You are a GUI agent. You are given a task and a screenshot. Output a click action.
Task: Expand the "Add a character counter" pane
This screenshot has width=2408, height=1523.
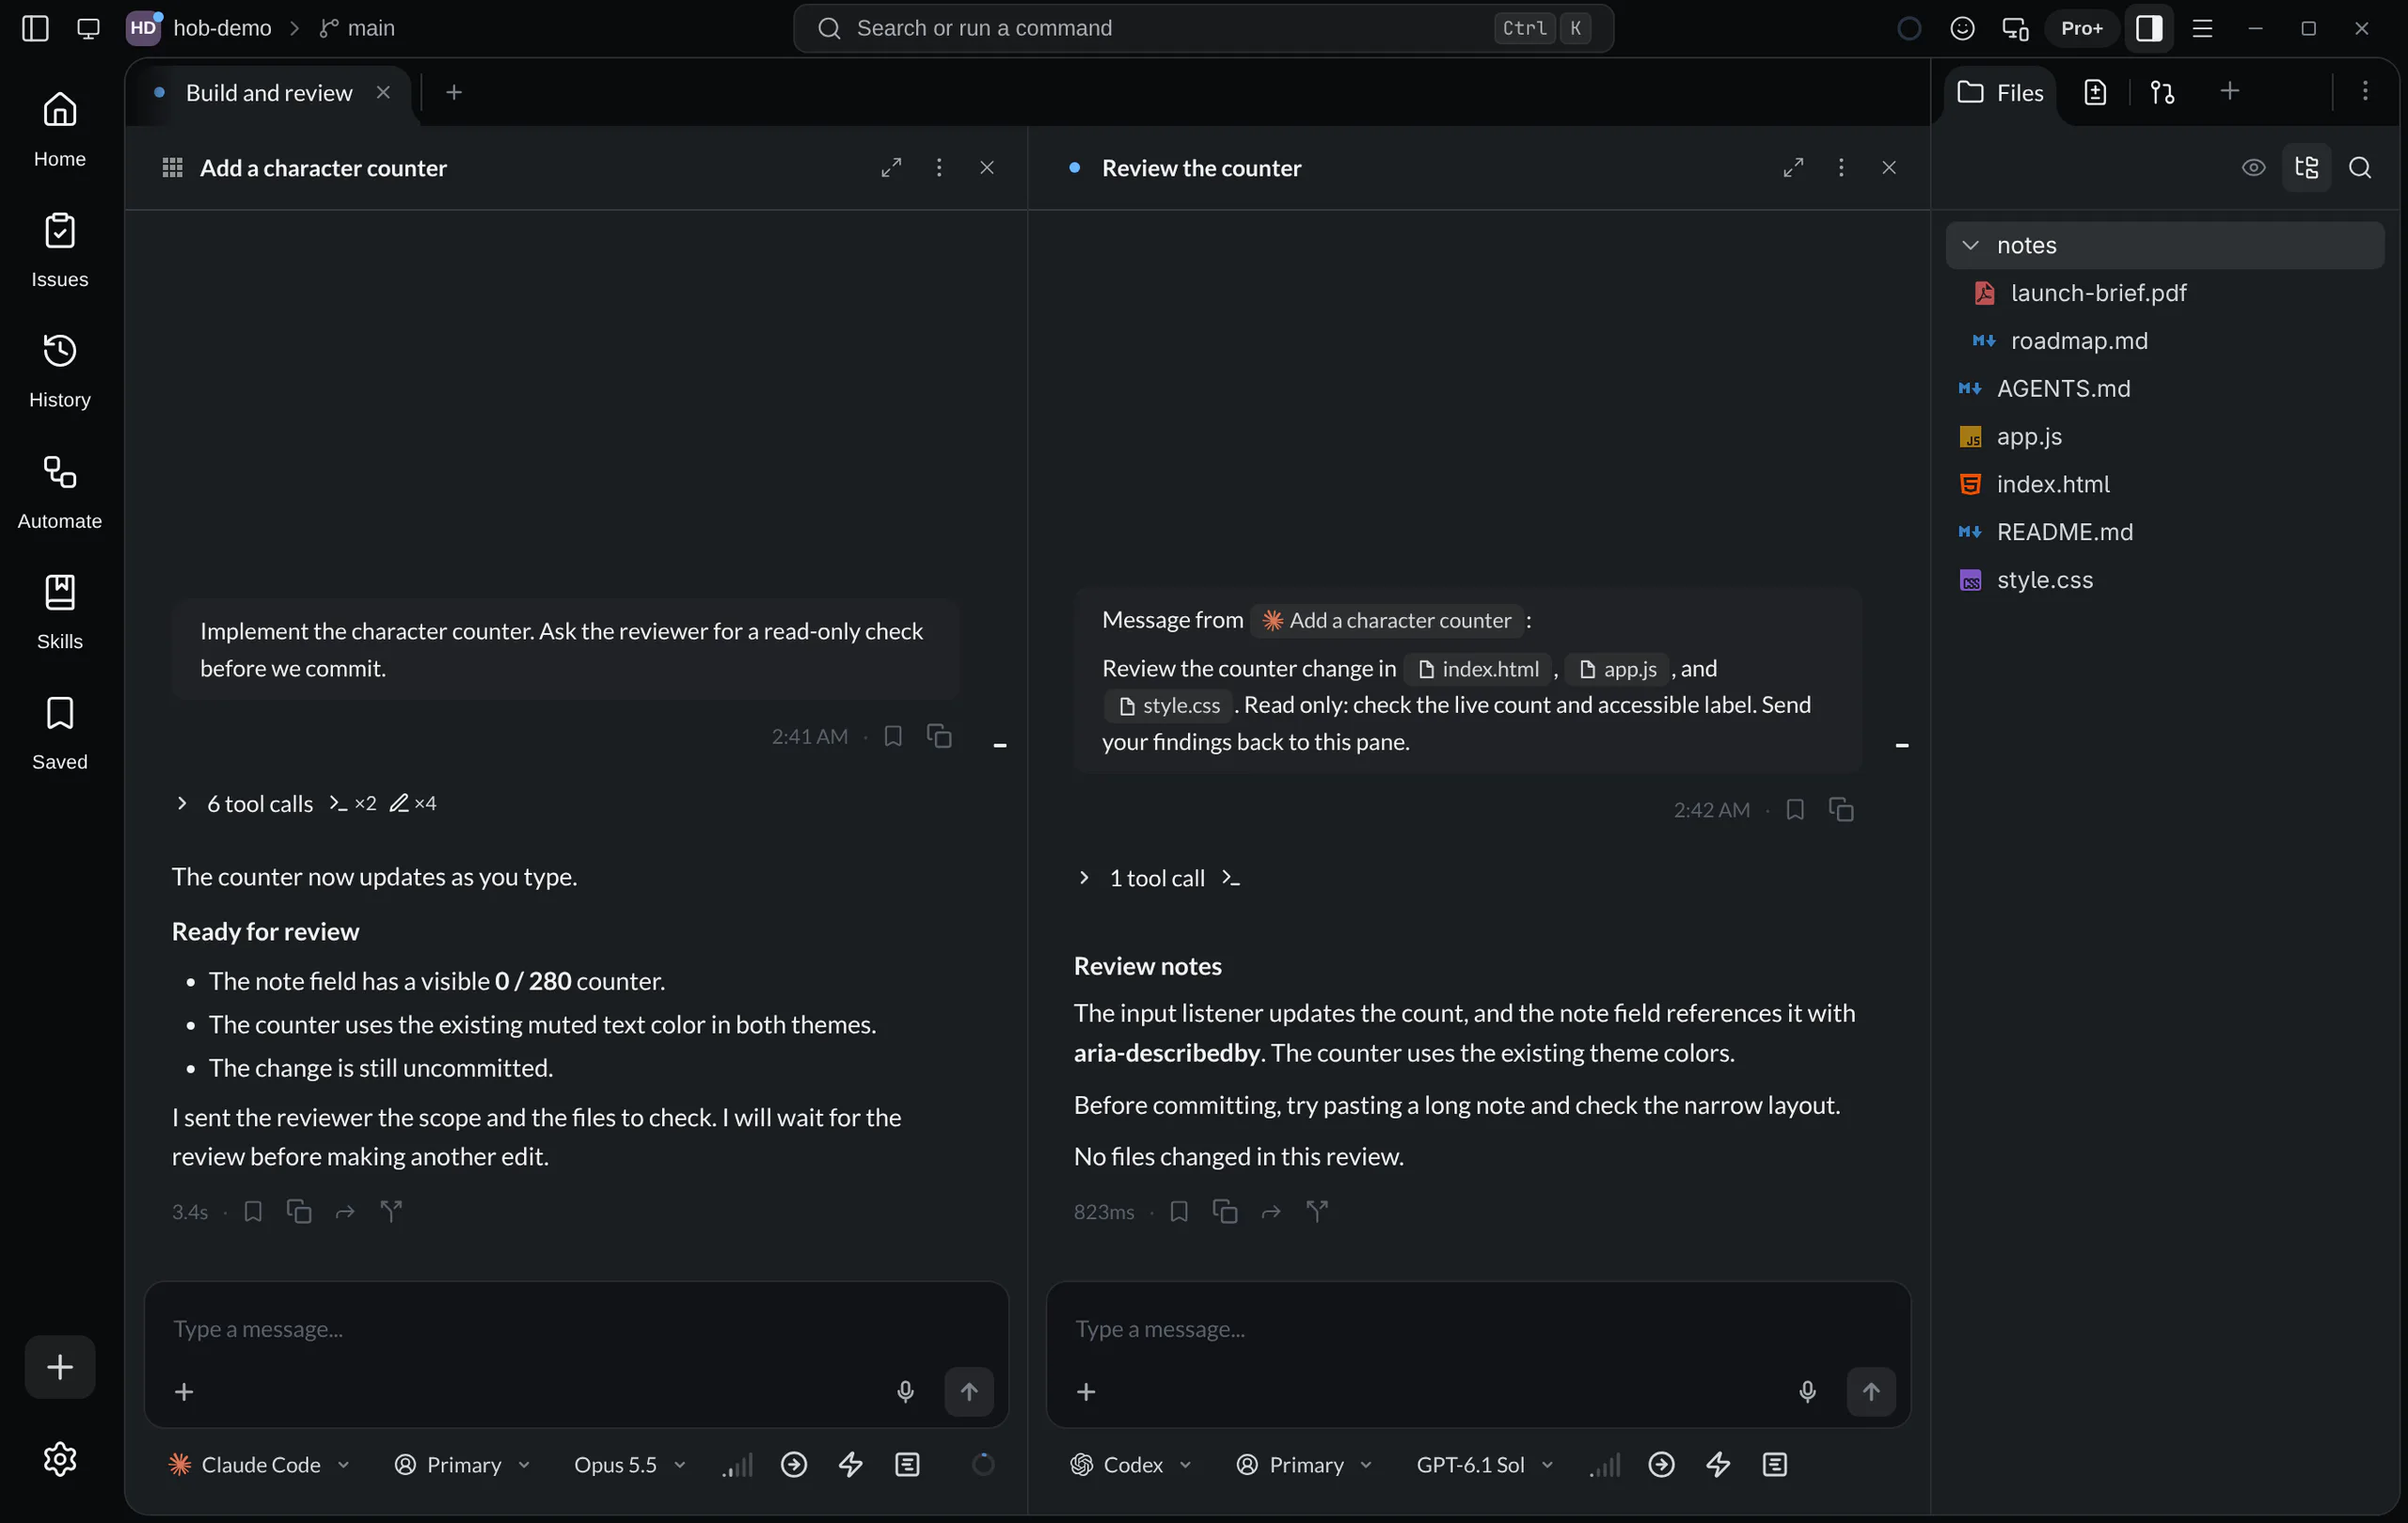(x=890, y=167)
